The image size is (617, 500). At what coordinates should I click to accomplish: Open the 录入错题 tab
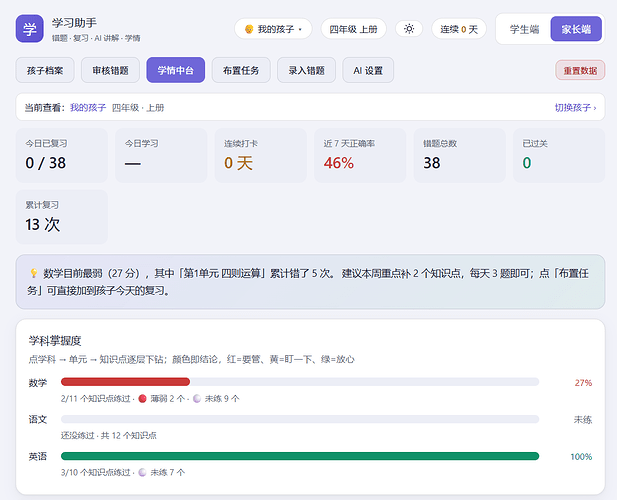click(306, 70)
